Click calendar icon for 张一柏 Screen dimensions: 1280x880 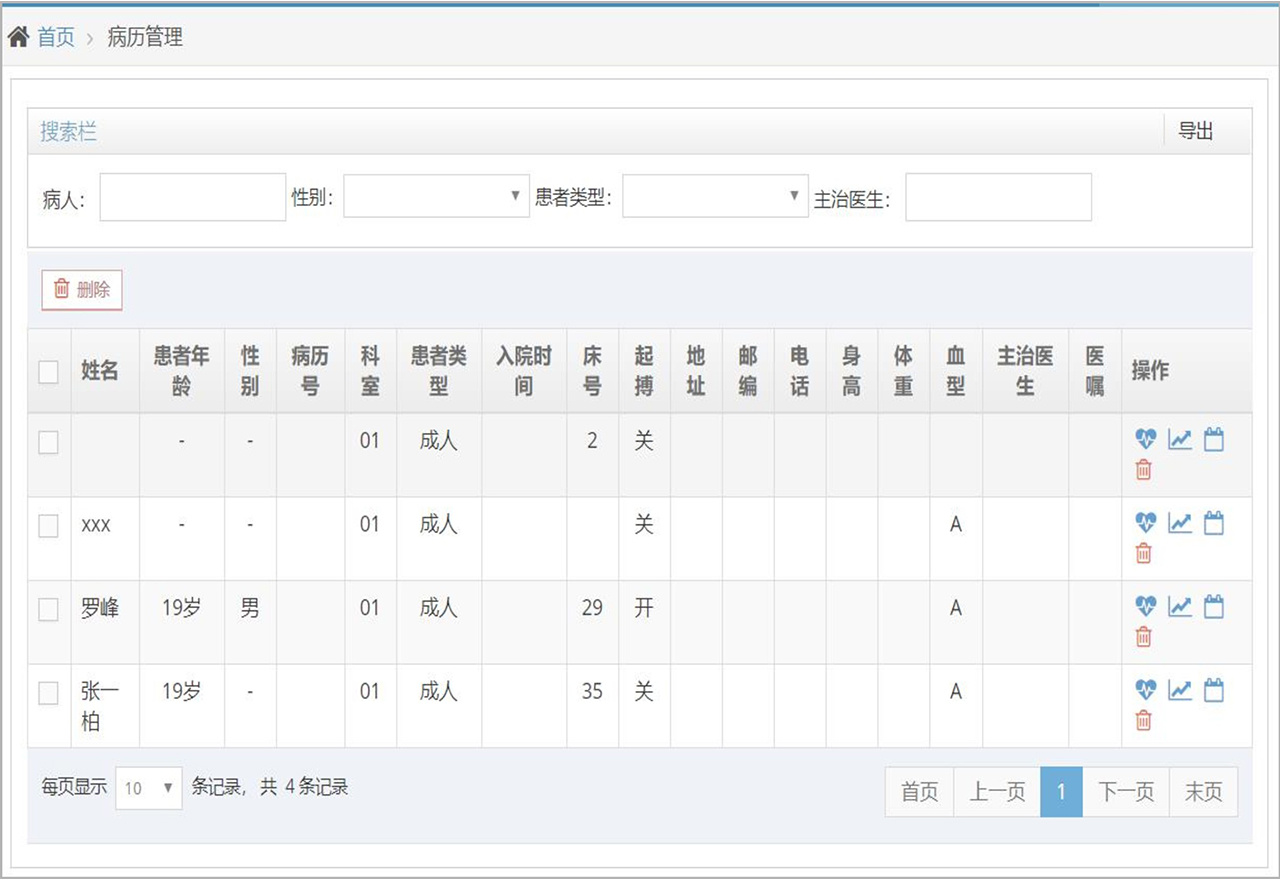point(1213,690)
